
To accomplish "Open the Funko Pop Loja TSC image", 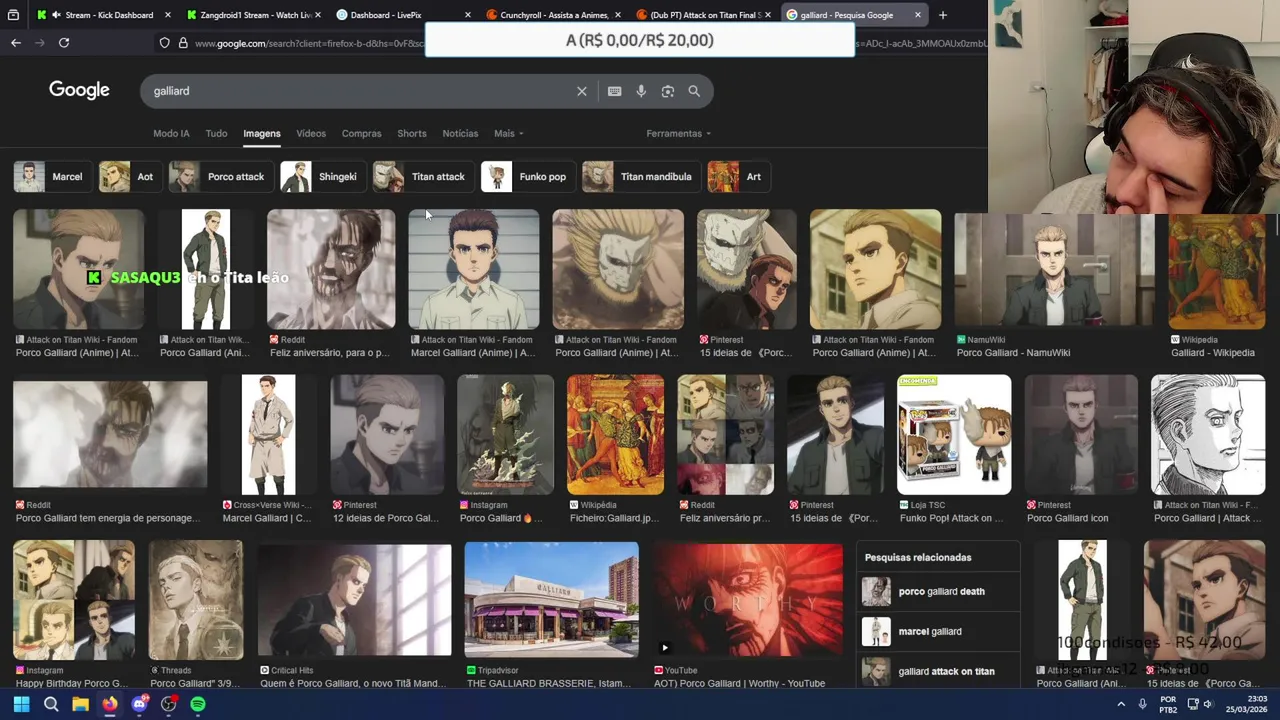I will (x=954, y=435).
